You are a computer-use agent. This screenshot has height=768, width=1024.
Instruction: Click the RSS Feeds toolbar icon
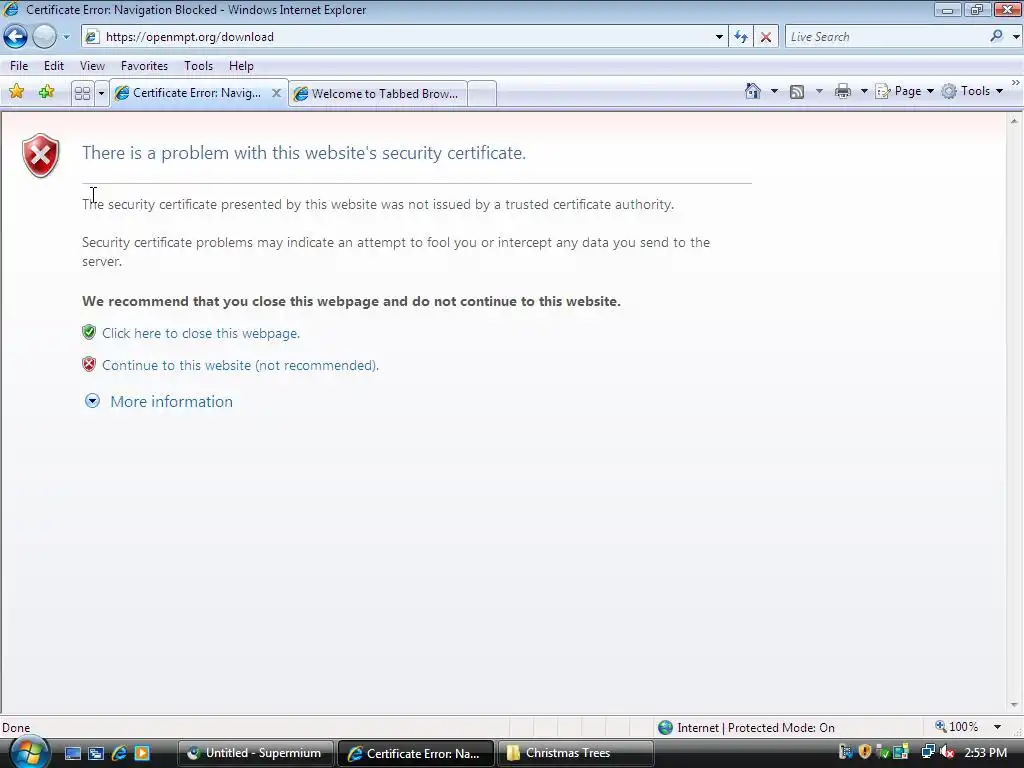click(x=797, y=91)
